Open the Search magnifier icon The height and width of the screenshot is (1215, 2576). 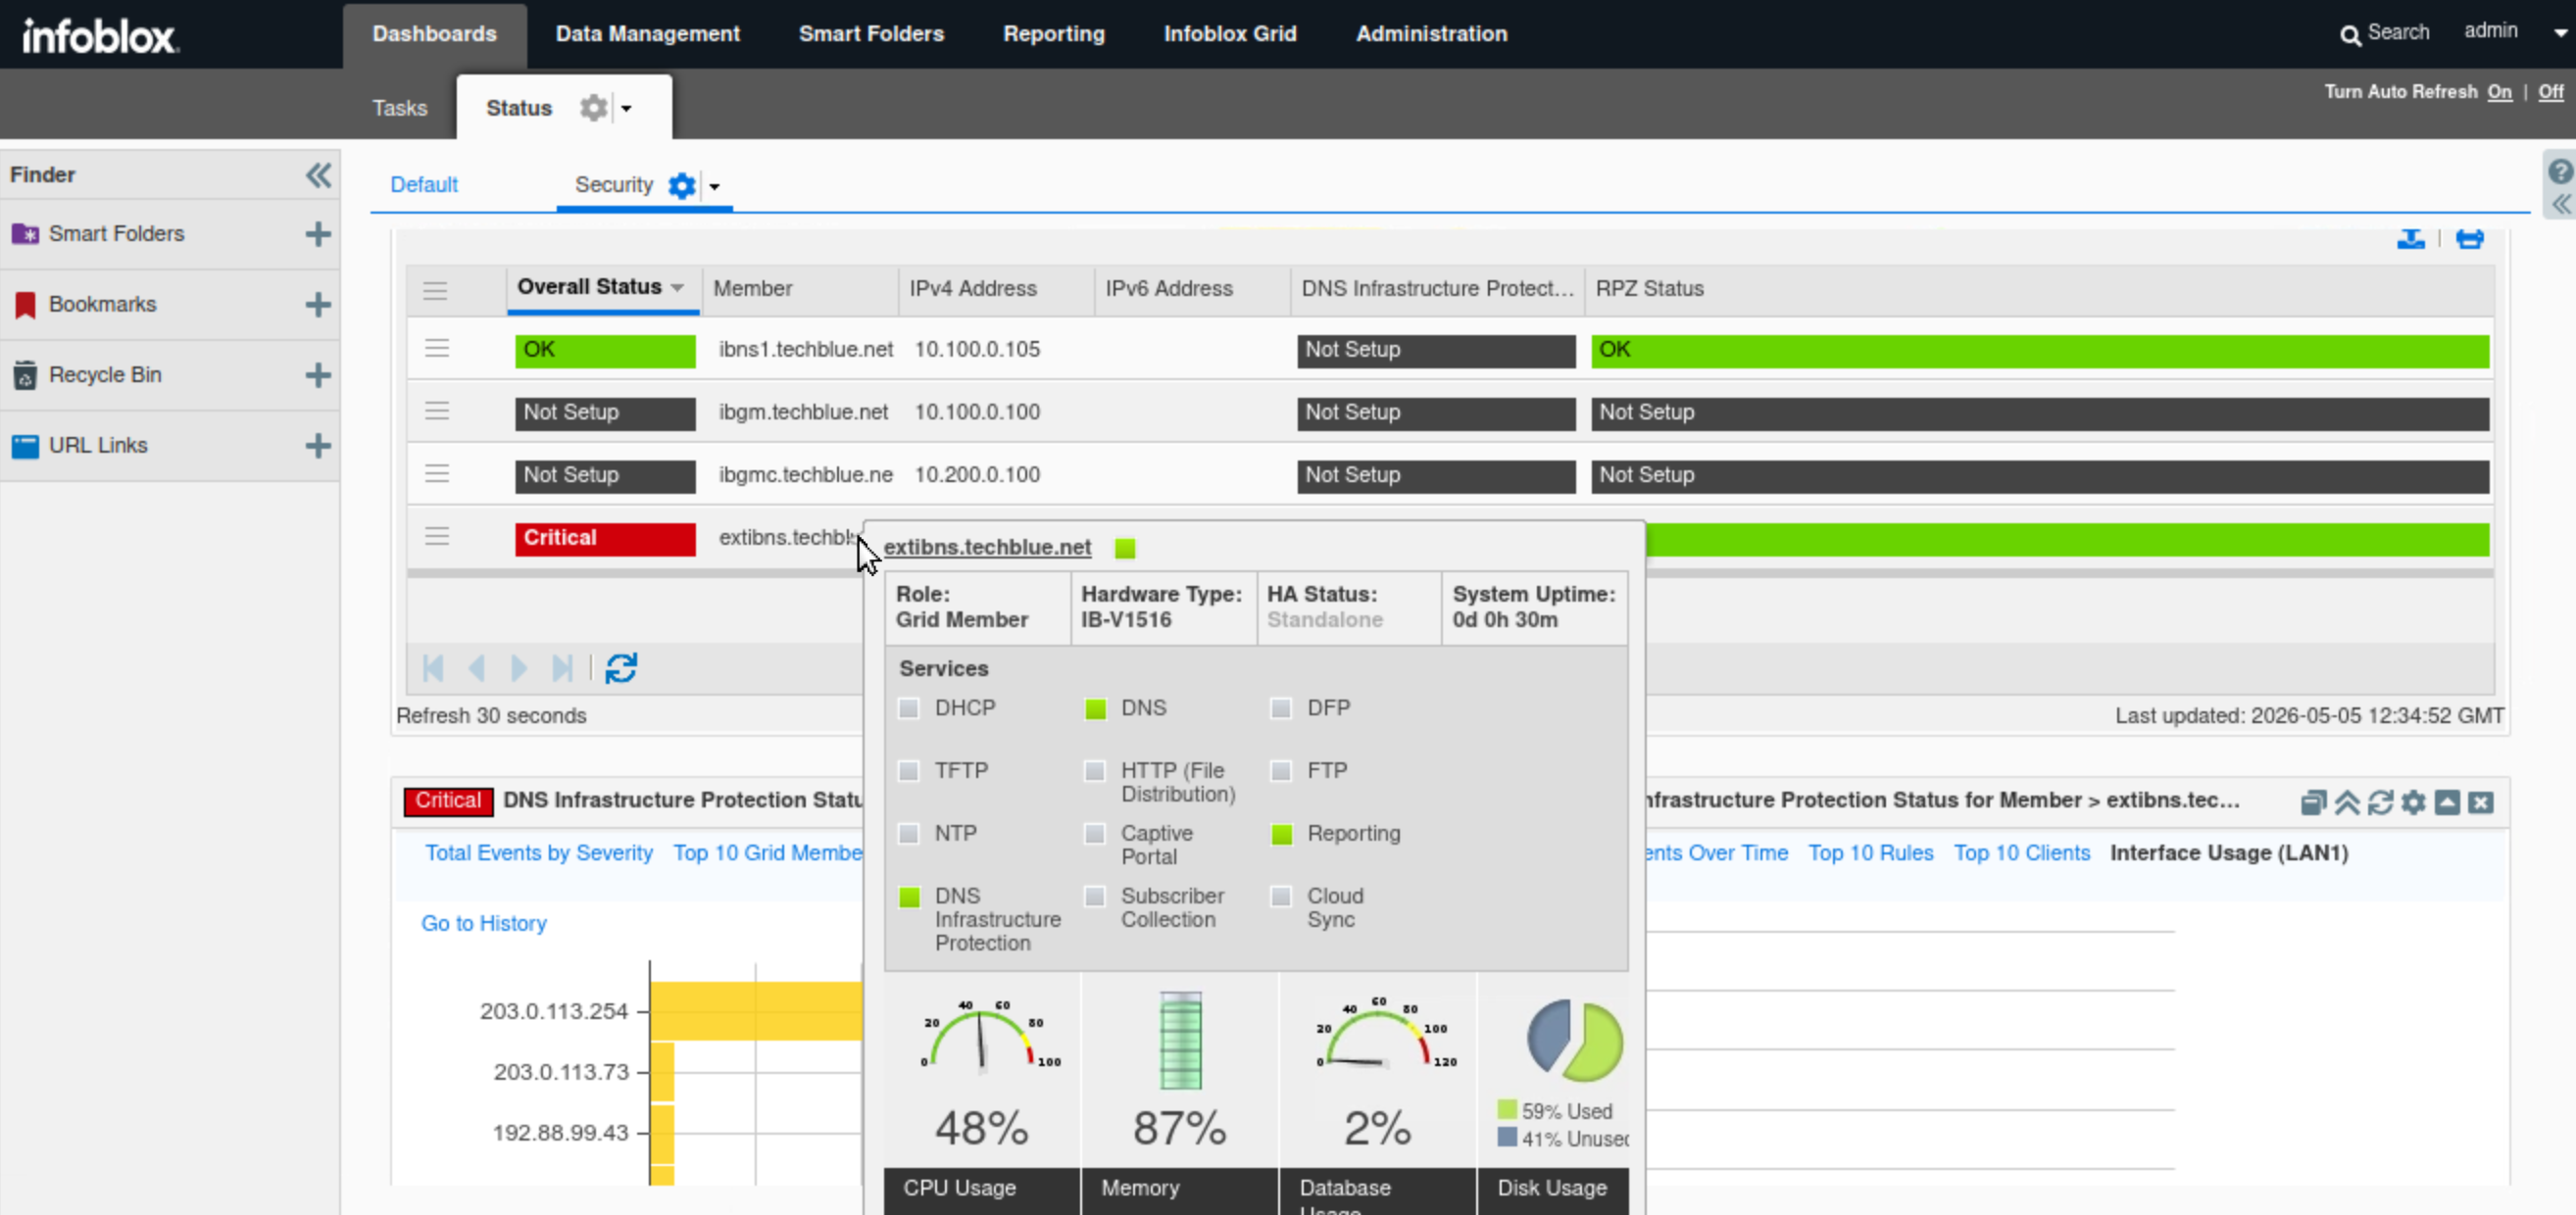pyautogui.click(x=2350, y=35)
